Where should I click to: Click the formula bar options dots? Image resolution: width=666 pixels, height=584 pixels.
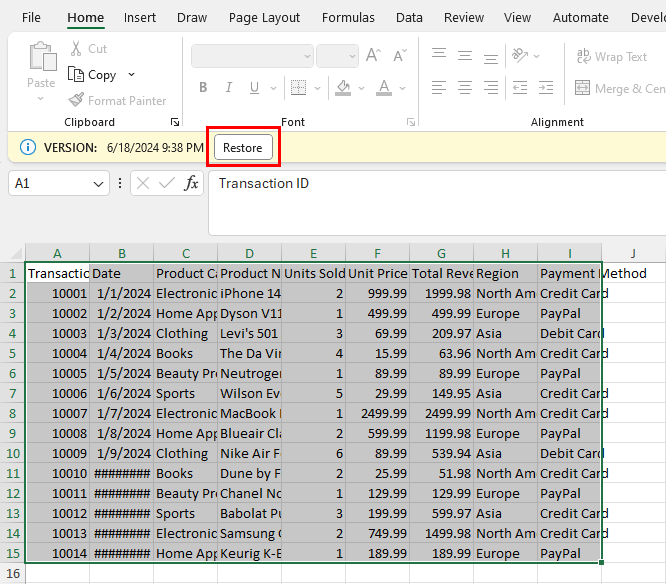pyautogui.click(x=120, y=183)
